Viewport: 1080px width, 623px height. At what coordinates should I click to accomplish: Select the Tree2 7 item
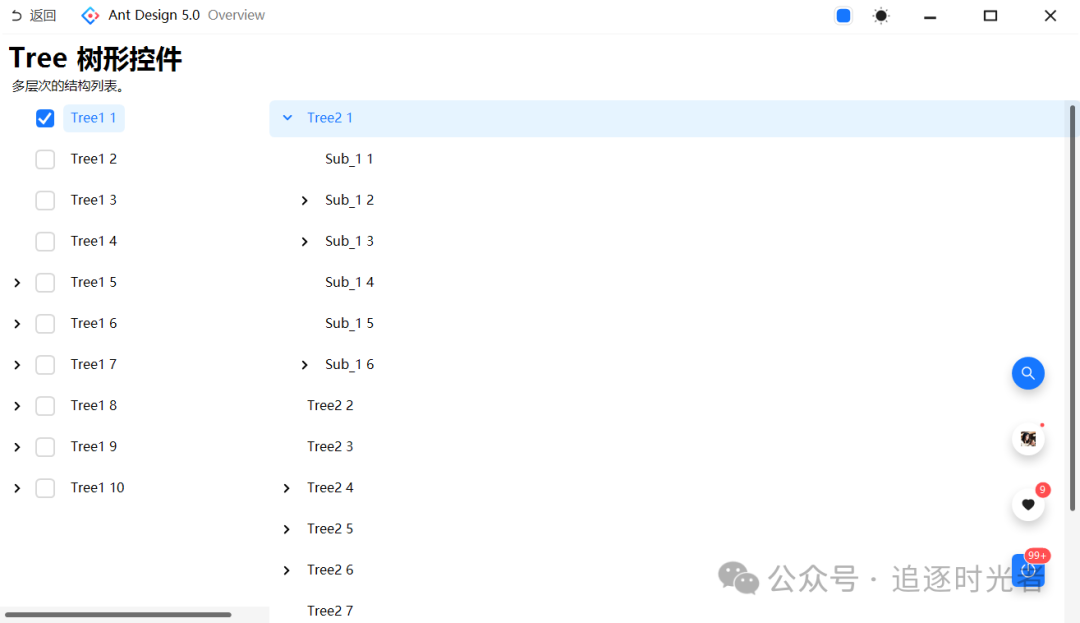pyautogui.click(x=330, y=611)
